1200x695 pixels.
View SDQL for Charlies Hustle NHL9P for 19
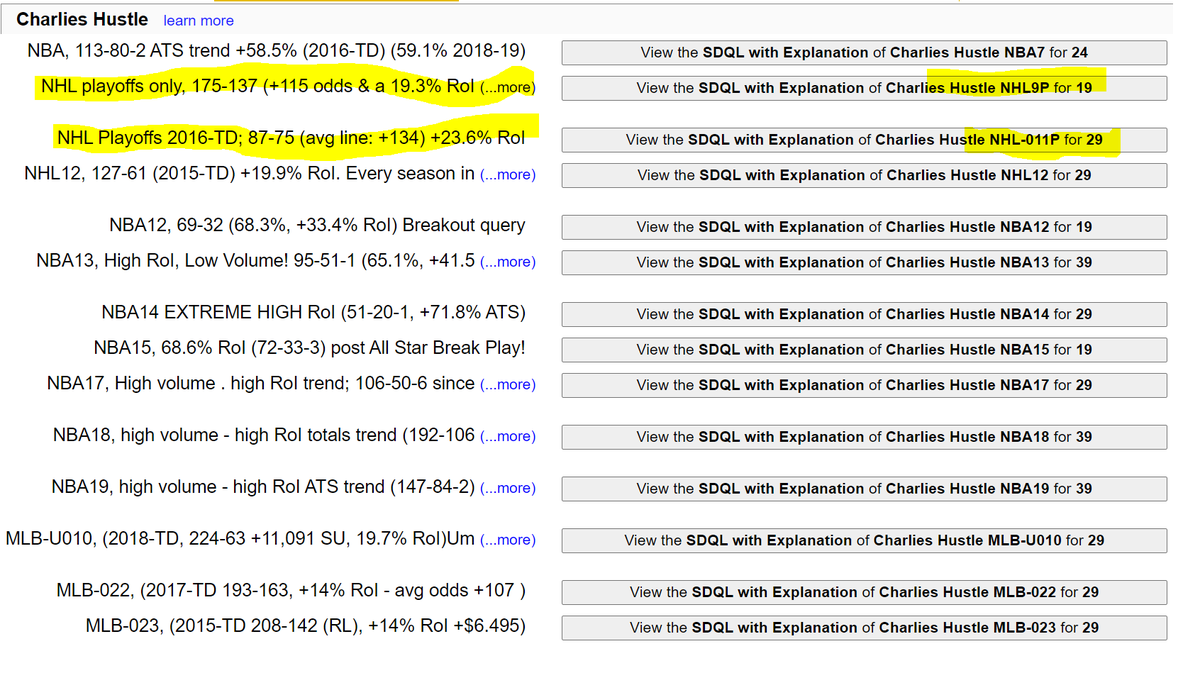pos(864,88)
